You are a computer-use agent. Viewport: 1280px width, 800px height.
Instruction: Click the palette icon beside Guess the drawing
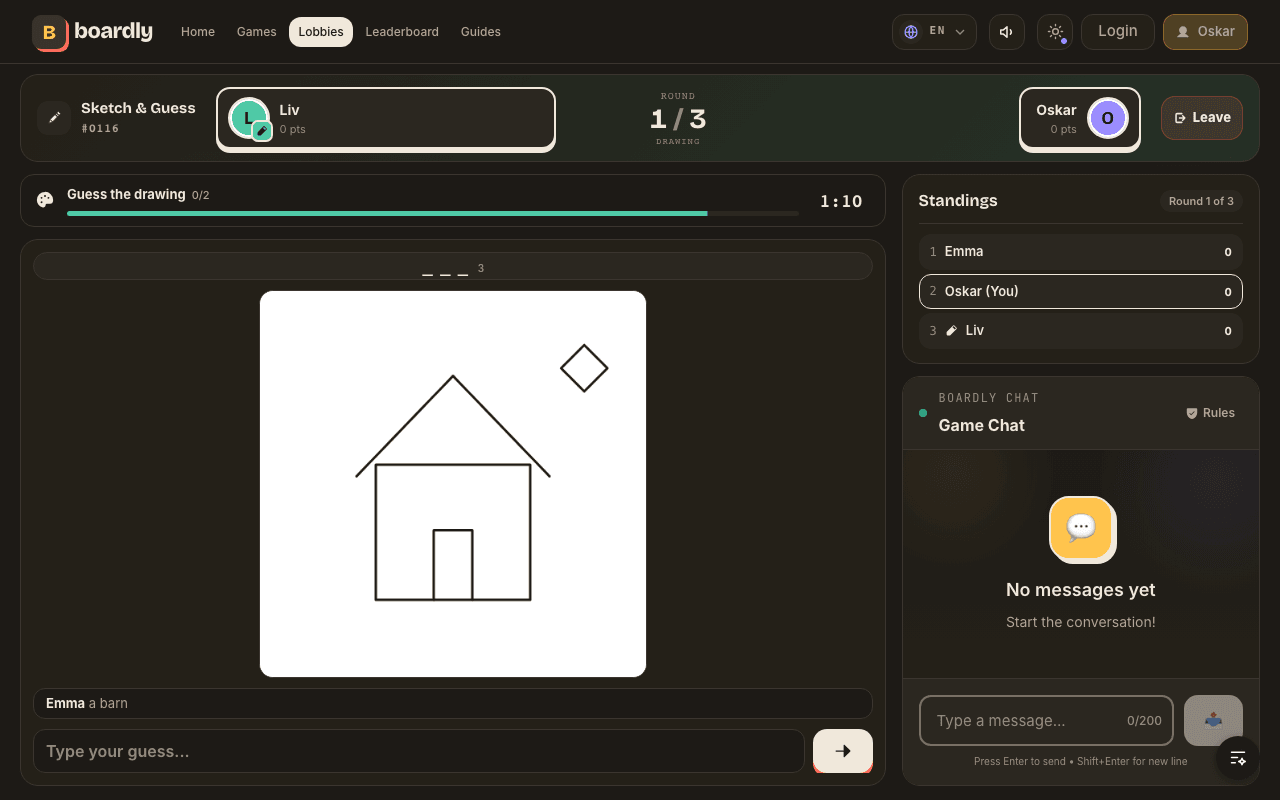click(45, 200)
